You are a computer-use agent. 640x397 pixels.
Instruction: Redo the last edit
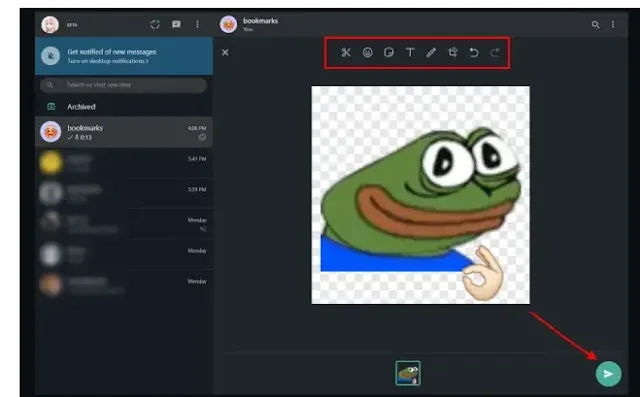click(495, 52)
